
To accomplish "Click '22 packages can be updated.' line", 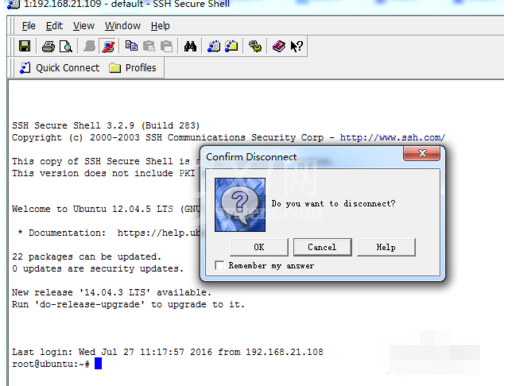I will click(x=87, y=257).
